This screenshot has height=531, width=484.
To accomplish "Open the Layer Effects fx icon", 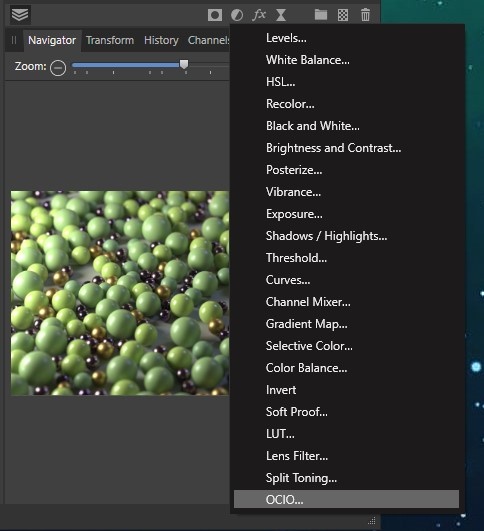I will 259,15.
